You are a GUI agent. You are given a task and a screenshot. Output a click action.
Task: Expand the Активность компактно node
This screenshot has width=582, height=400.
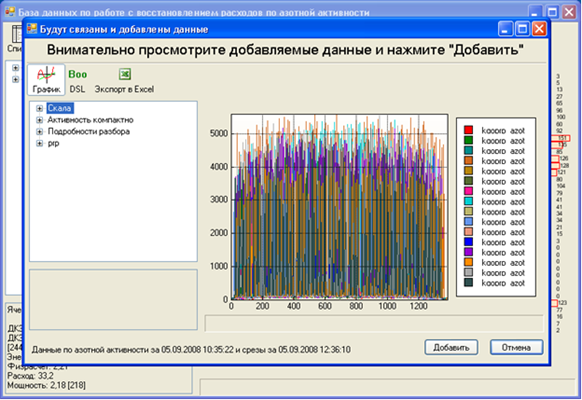coord(39,120)
